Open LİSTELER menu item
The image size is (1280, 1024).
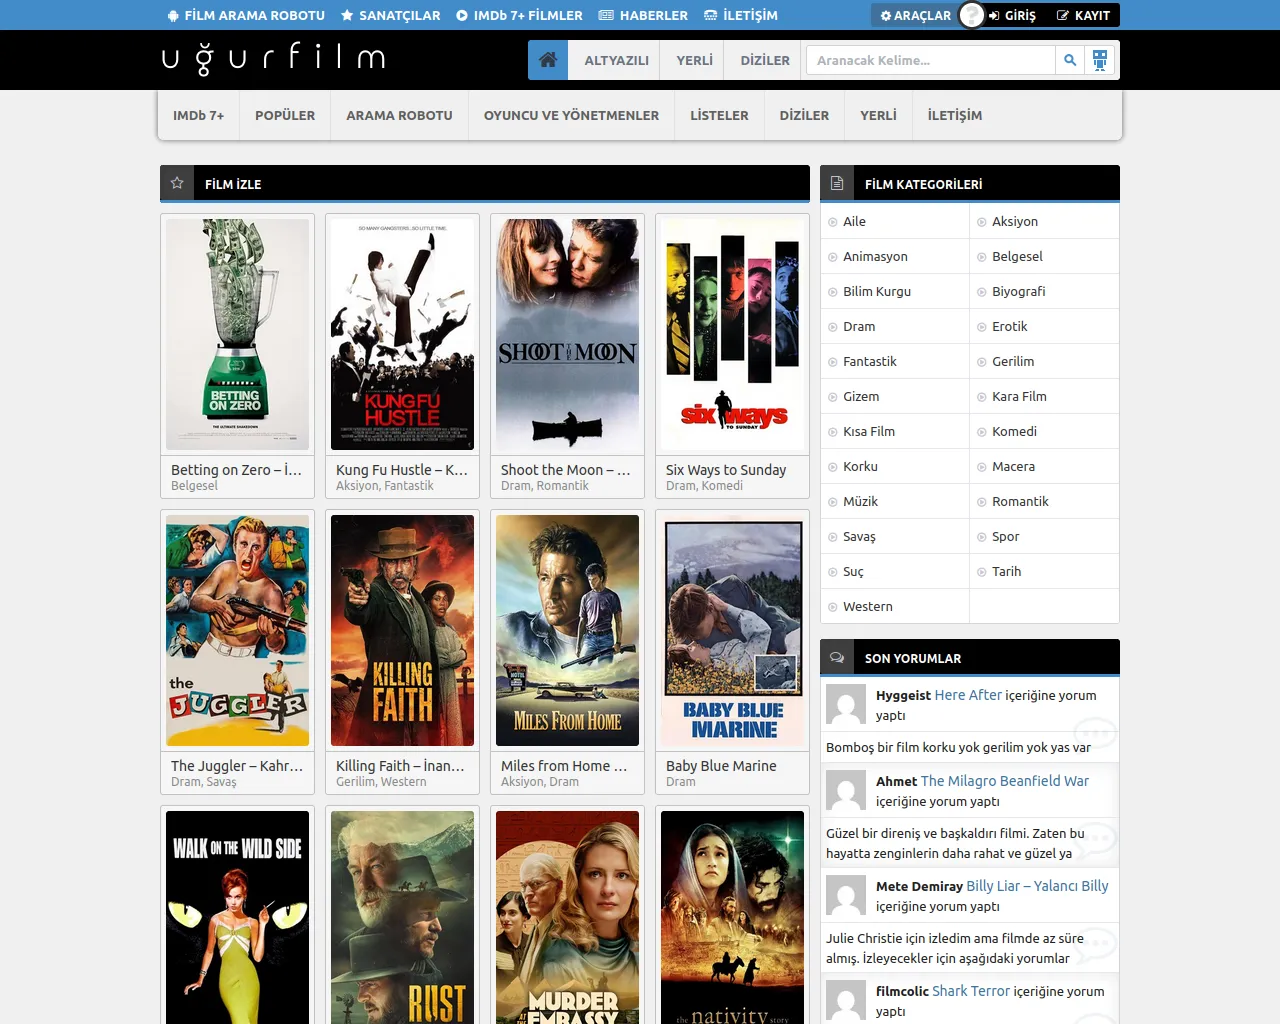[x=719, y=115]
